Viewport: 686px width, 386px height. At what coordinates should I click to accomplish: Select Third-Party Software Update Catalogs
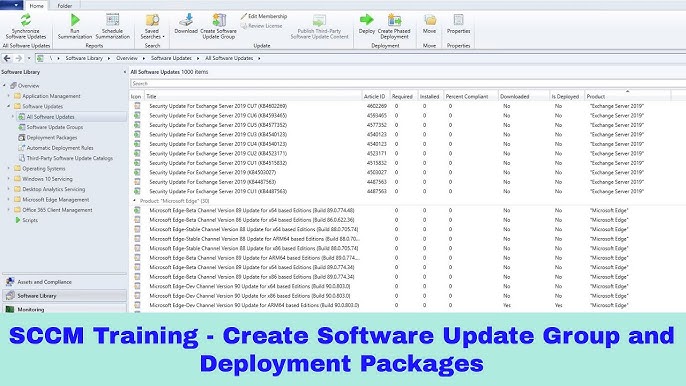(70, 158)
